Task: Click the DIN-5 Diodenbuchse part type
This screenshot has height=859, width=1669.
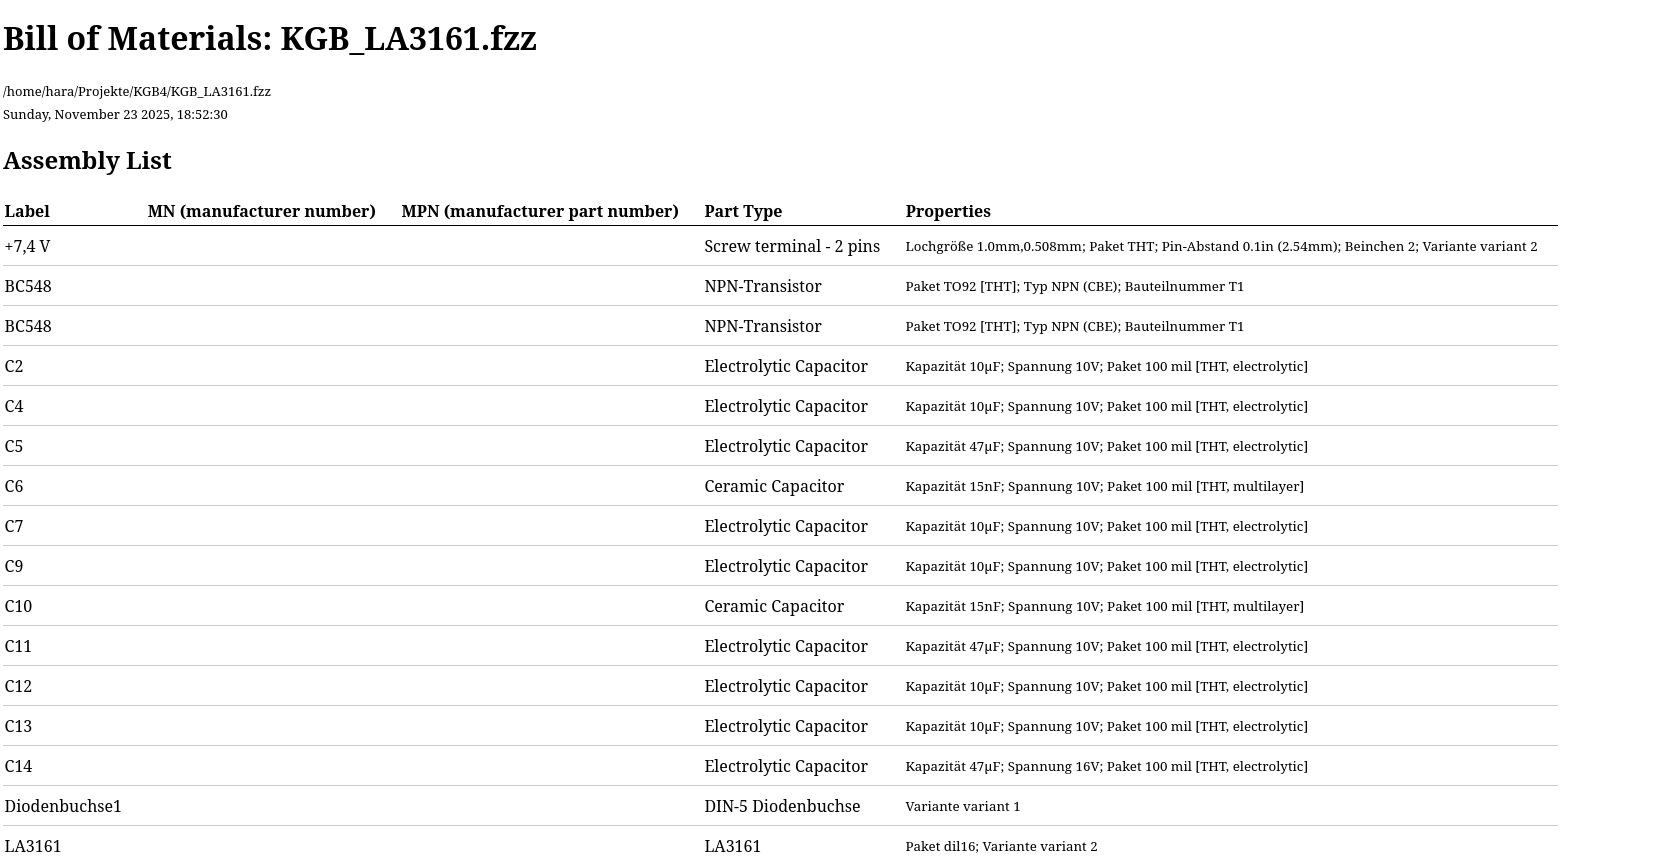Action: [x=781, y=807]
